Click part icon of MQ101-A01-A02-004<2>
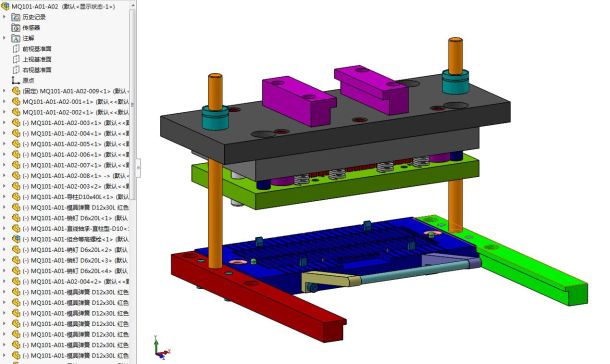This screenshot has width=610, height=364. tap(16, 281)
